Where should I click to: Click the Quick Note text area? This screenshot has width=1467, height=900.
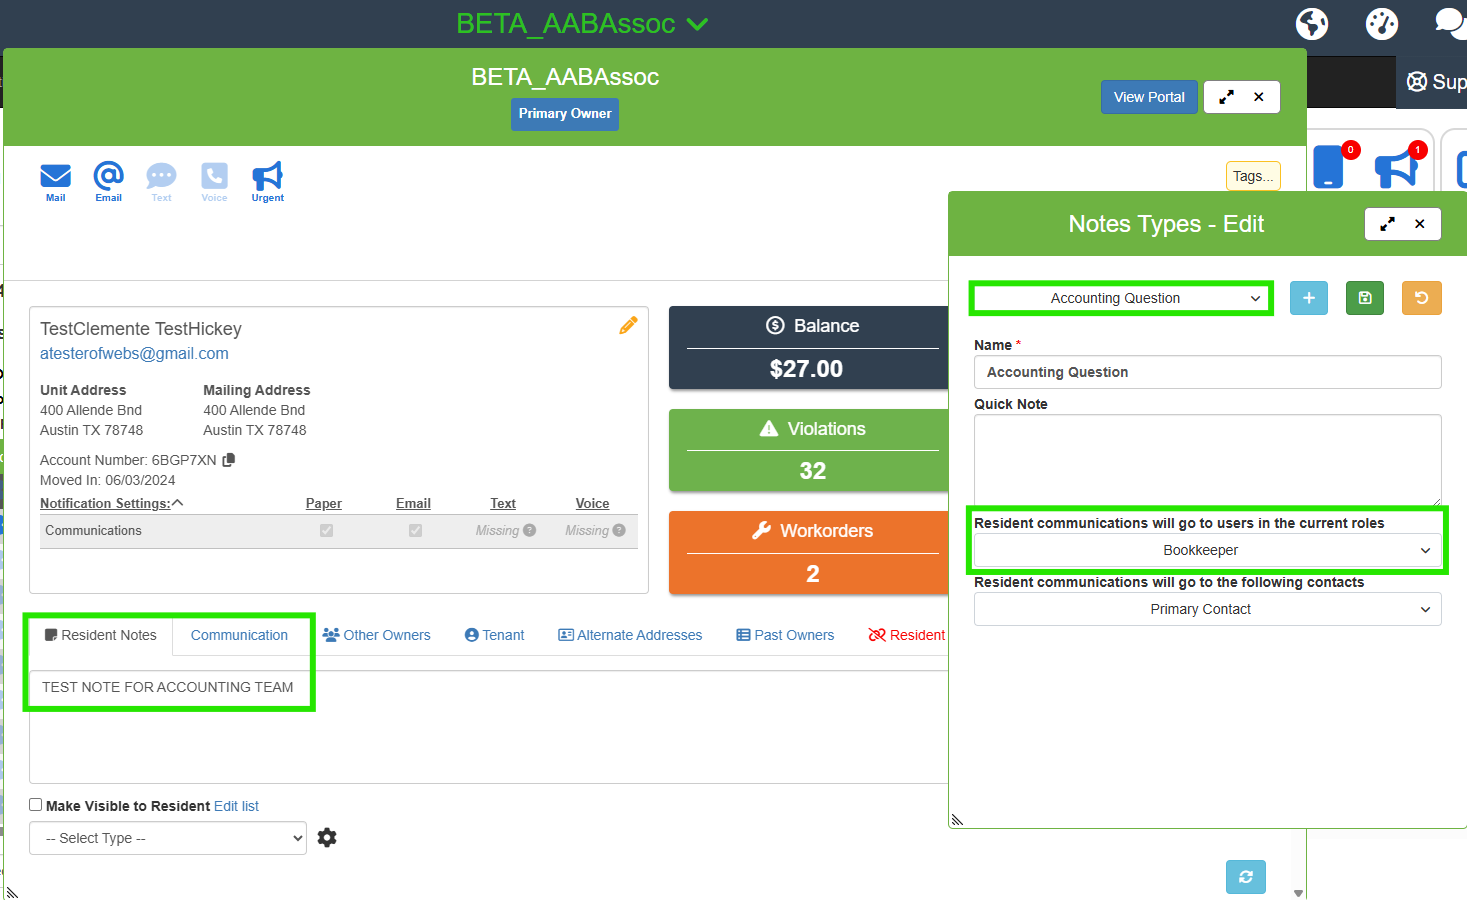coord(1207,460)
